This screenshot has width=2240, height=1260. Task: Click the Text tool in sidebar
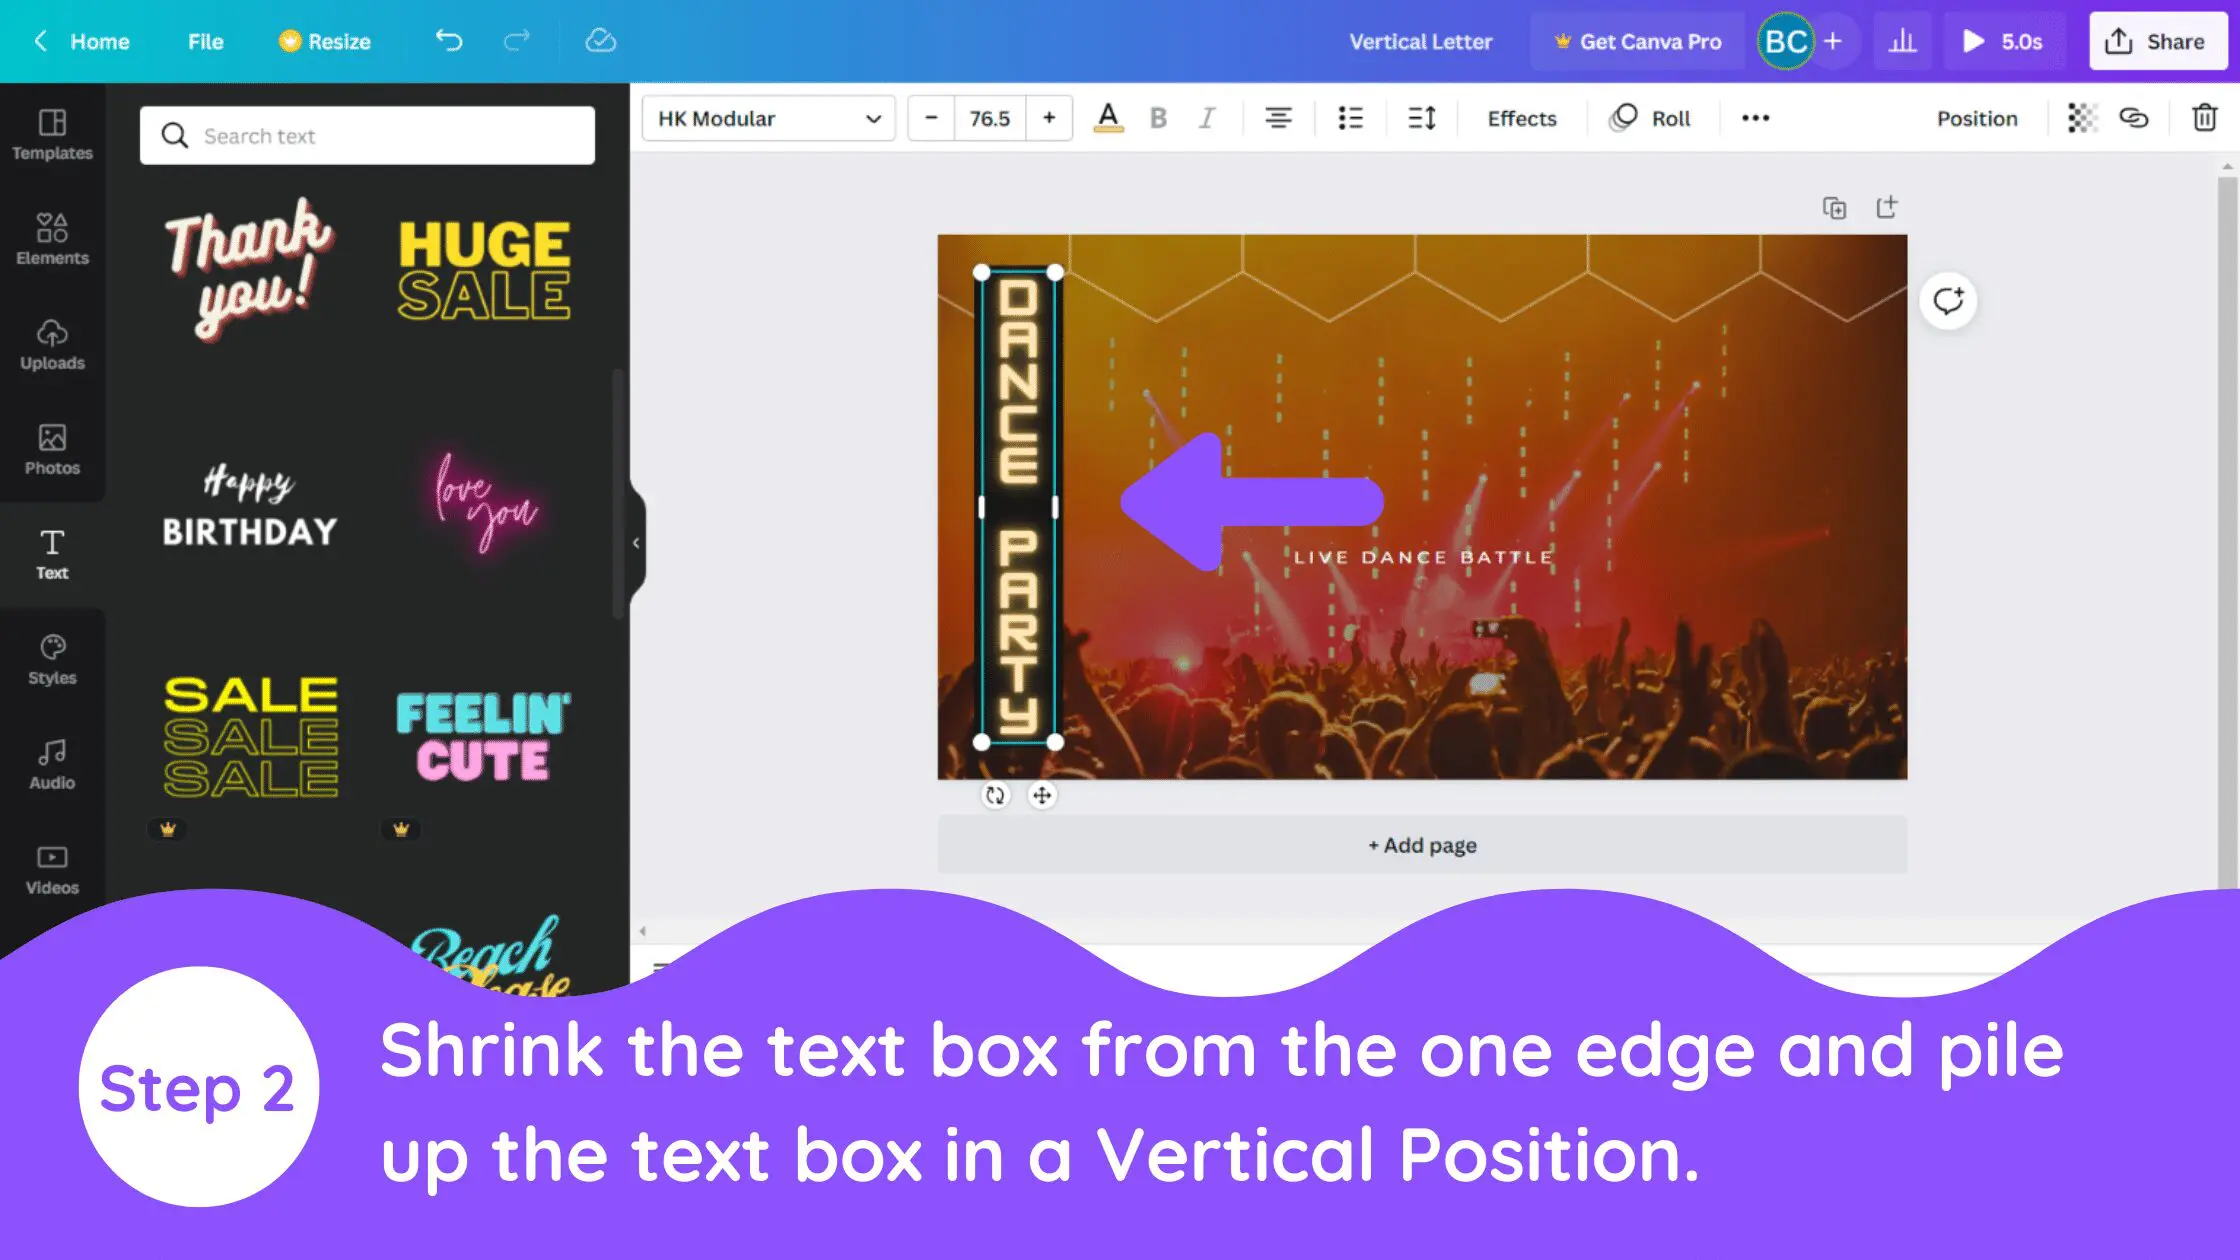click(x=51, y=552)
